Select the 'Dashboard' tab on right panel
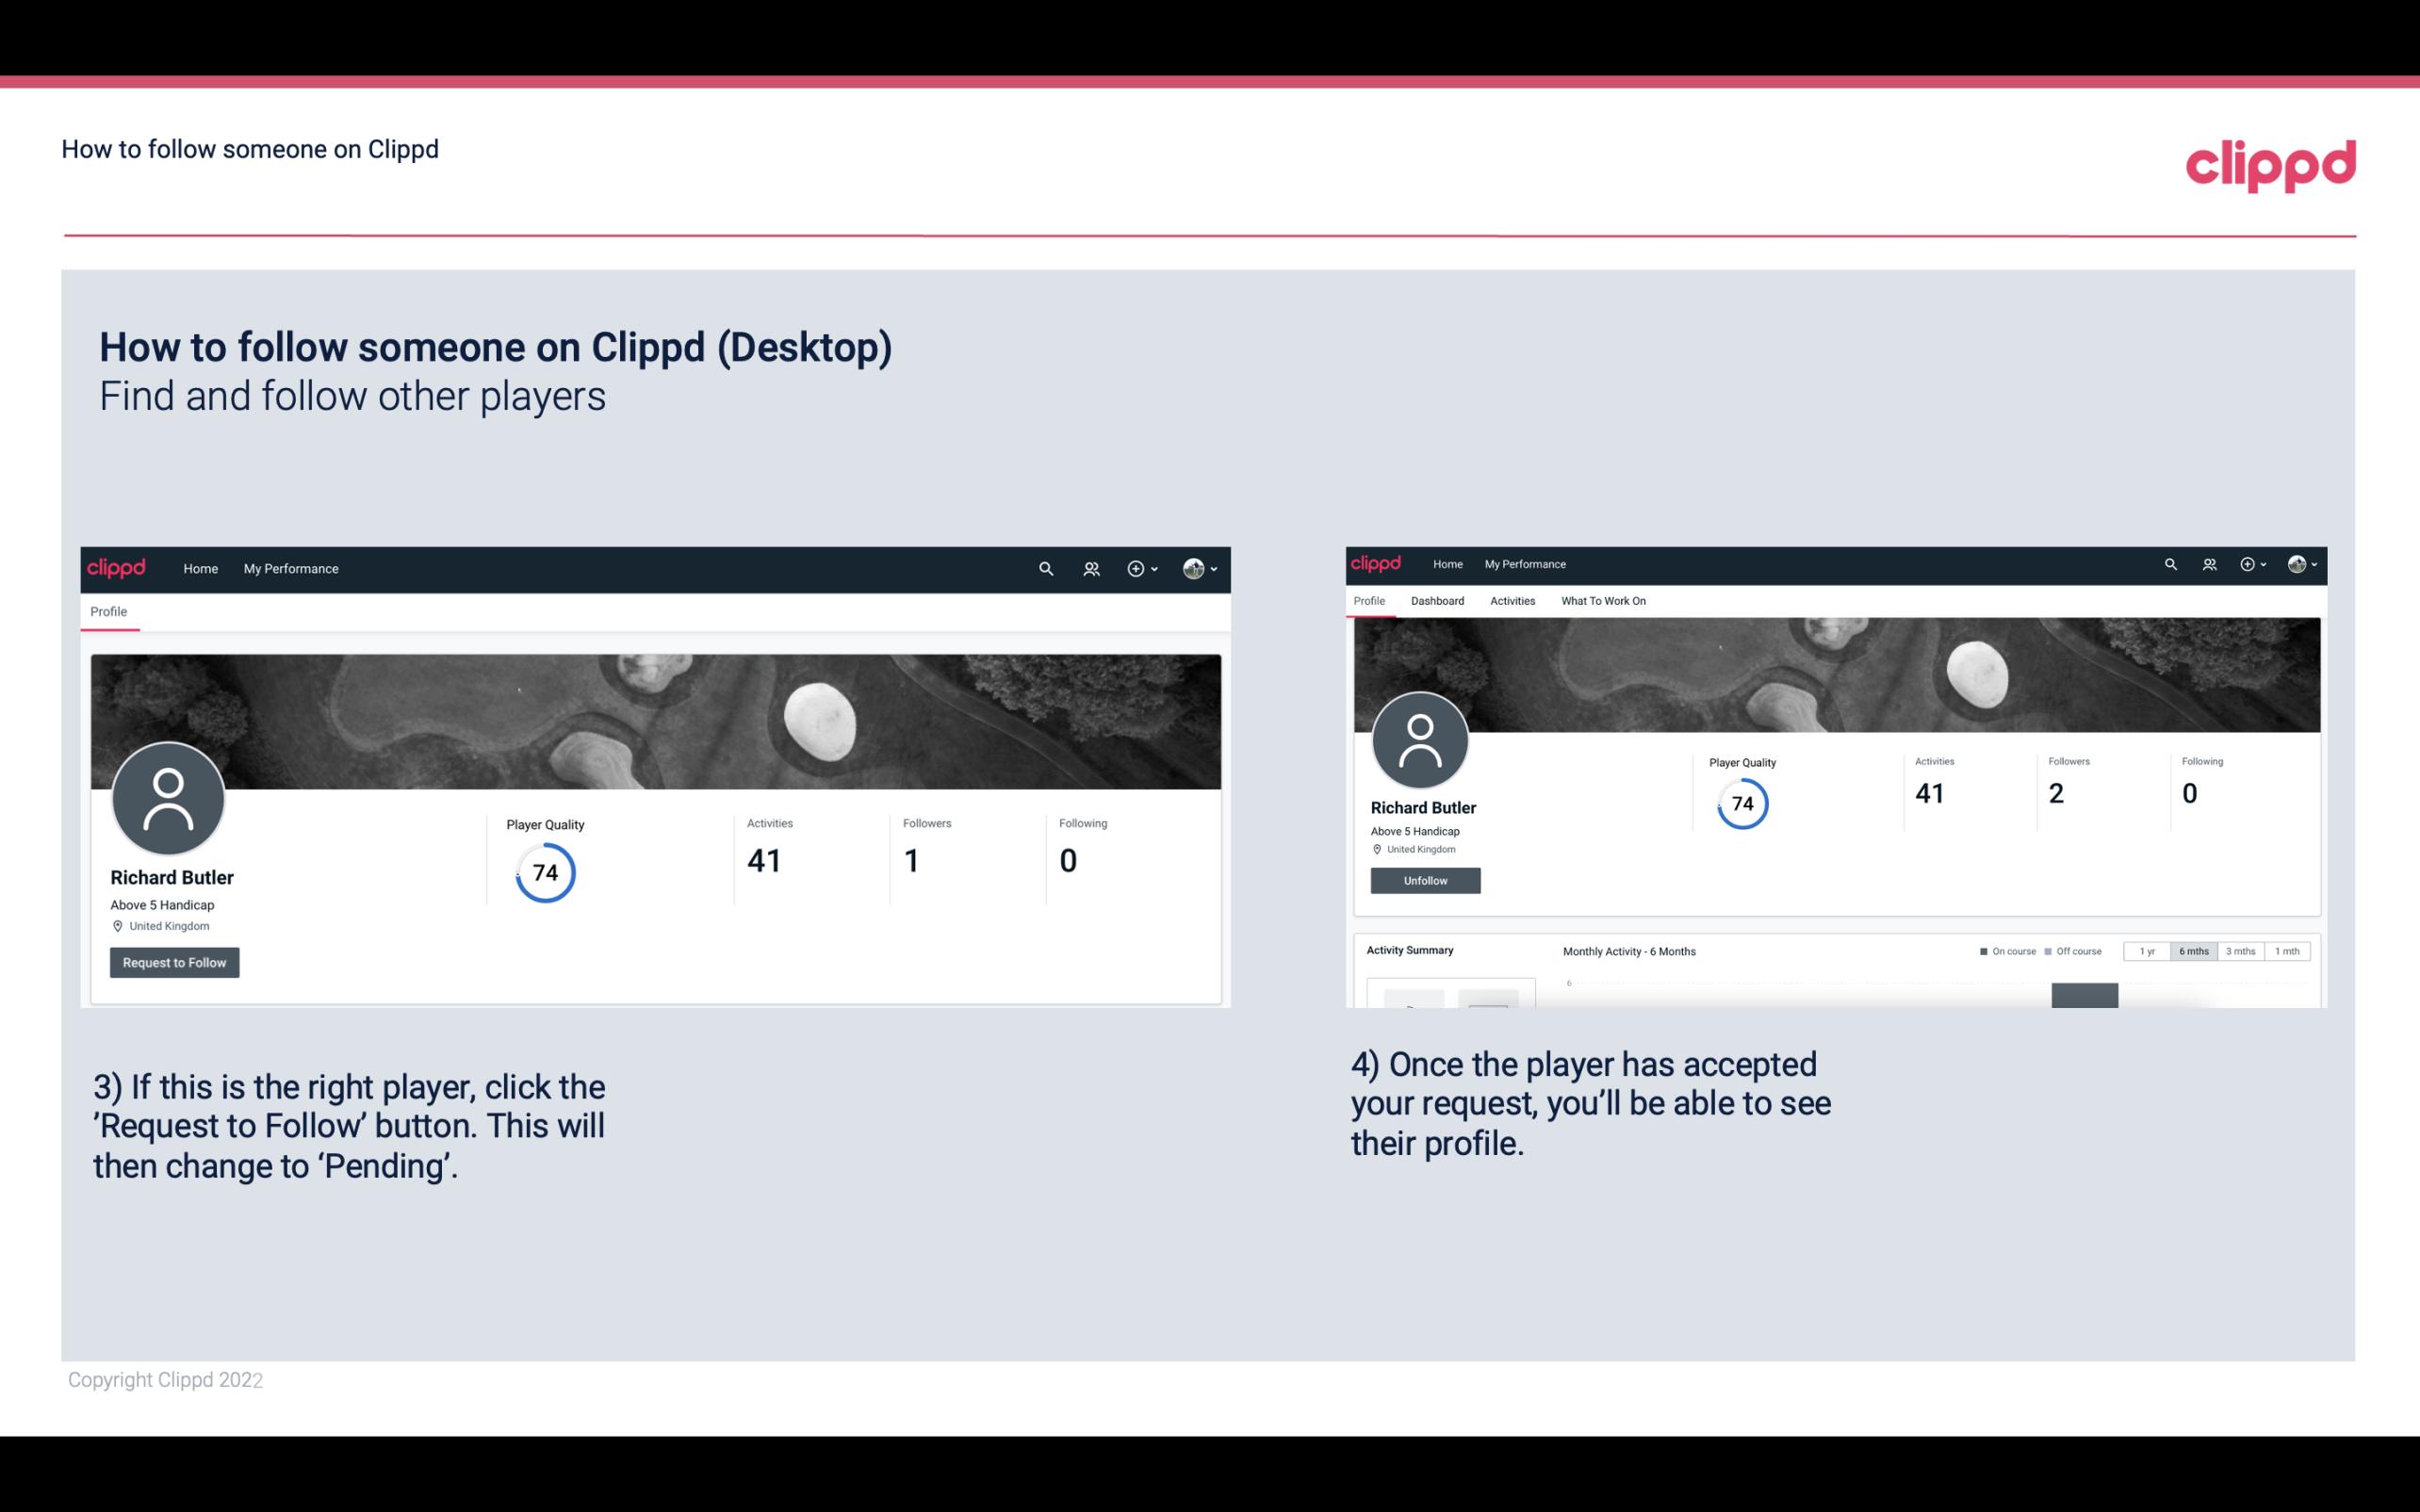This screenshot has width=2420, height=1512. pyautogui.click(x=1437, y=601)
